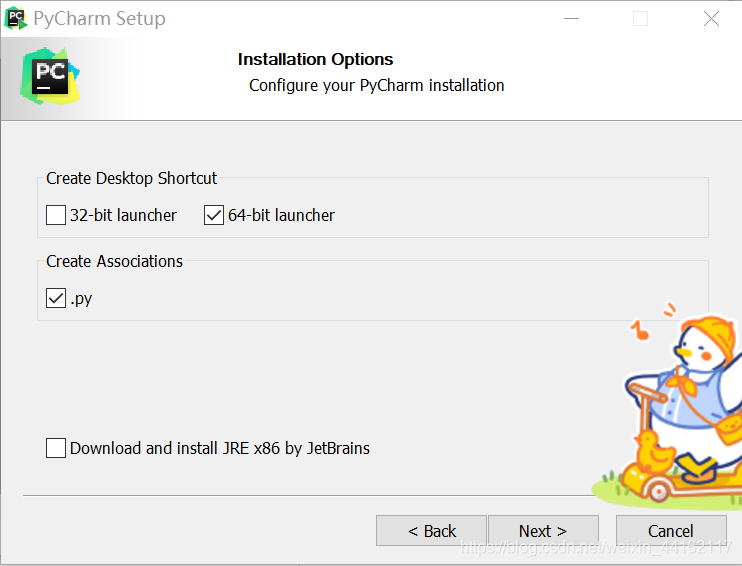Click the maximize button in the title bar

640,19
